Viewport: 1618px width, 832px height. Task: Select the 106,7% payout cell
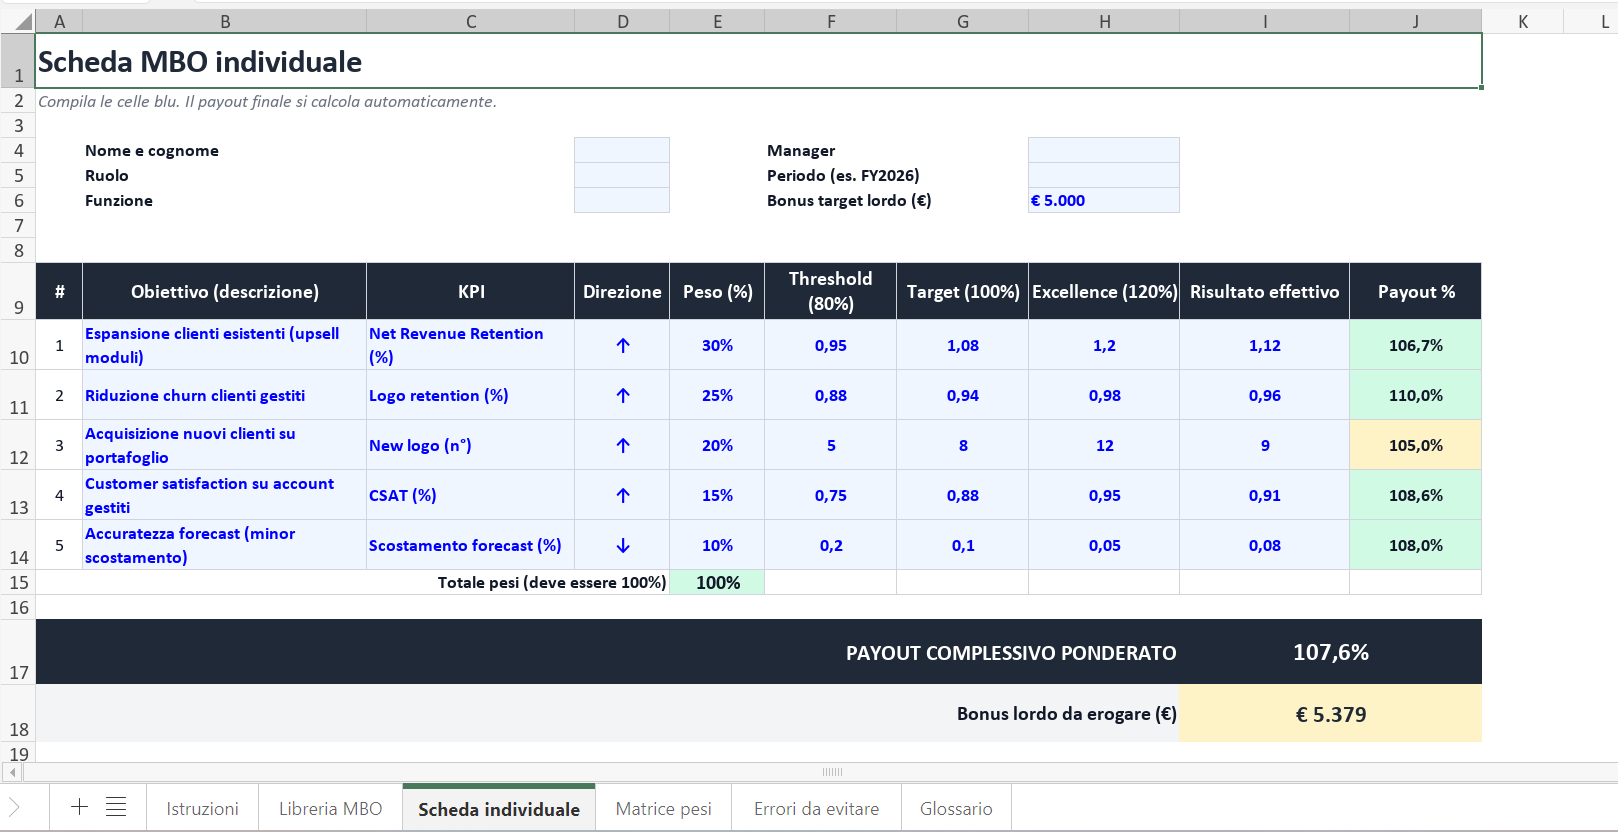tap(1415, 345)
